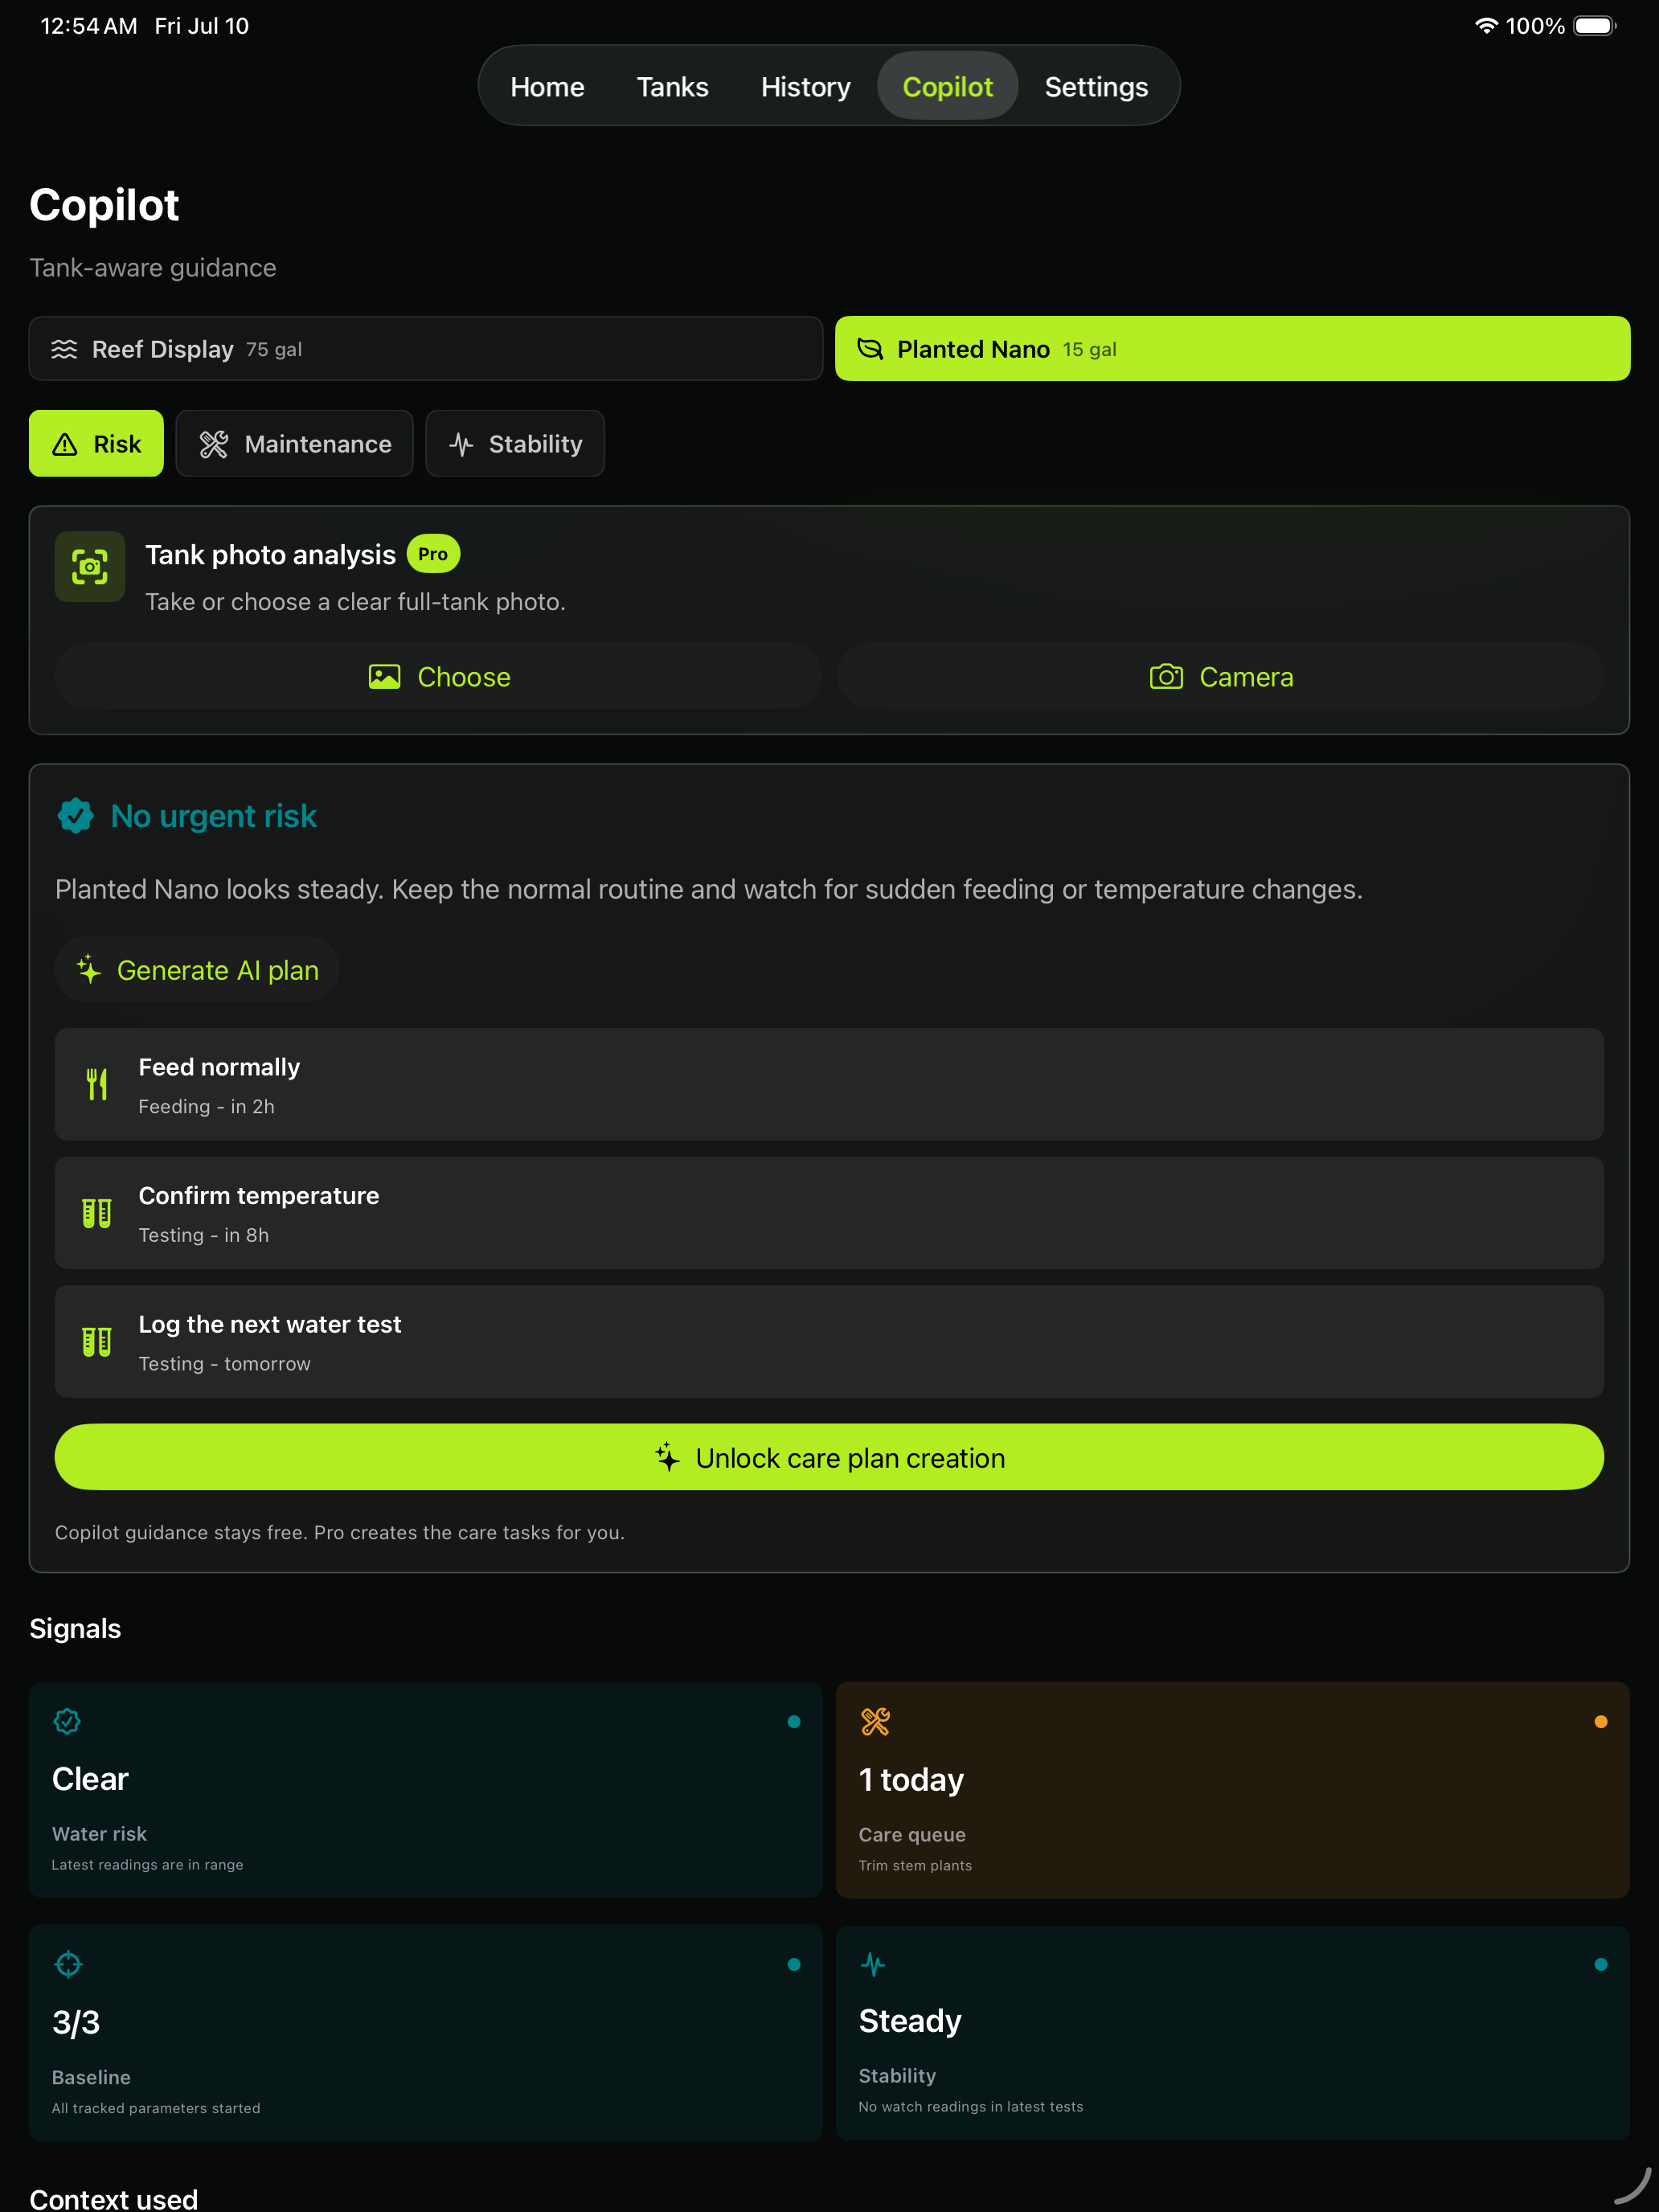Click the sparkle icon on Generate AI plan
Screen dimensions: 1659x2212
(89, 969)
